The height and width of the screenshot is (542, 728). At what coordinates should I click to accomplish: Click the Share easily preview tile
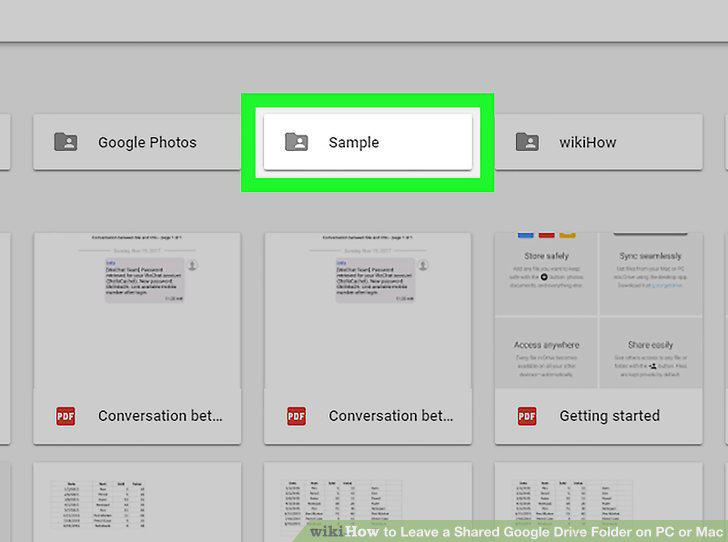[650, 353]
